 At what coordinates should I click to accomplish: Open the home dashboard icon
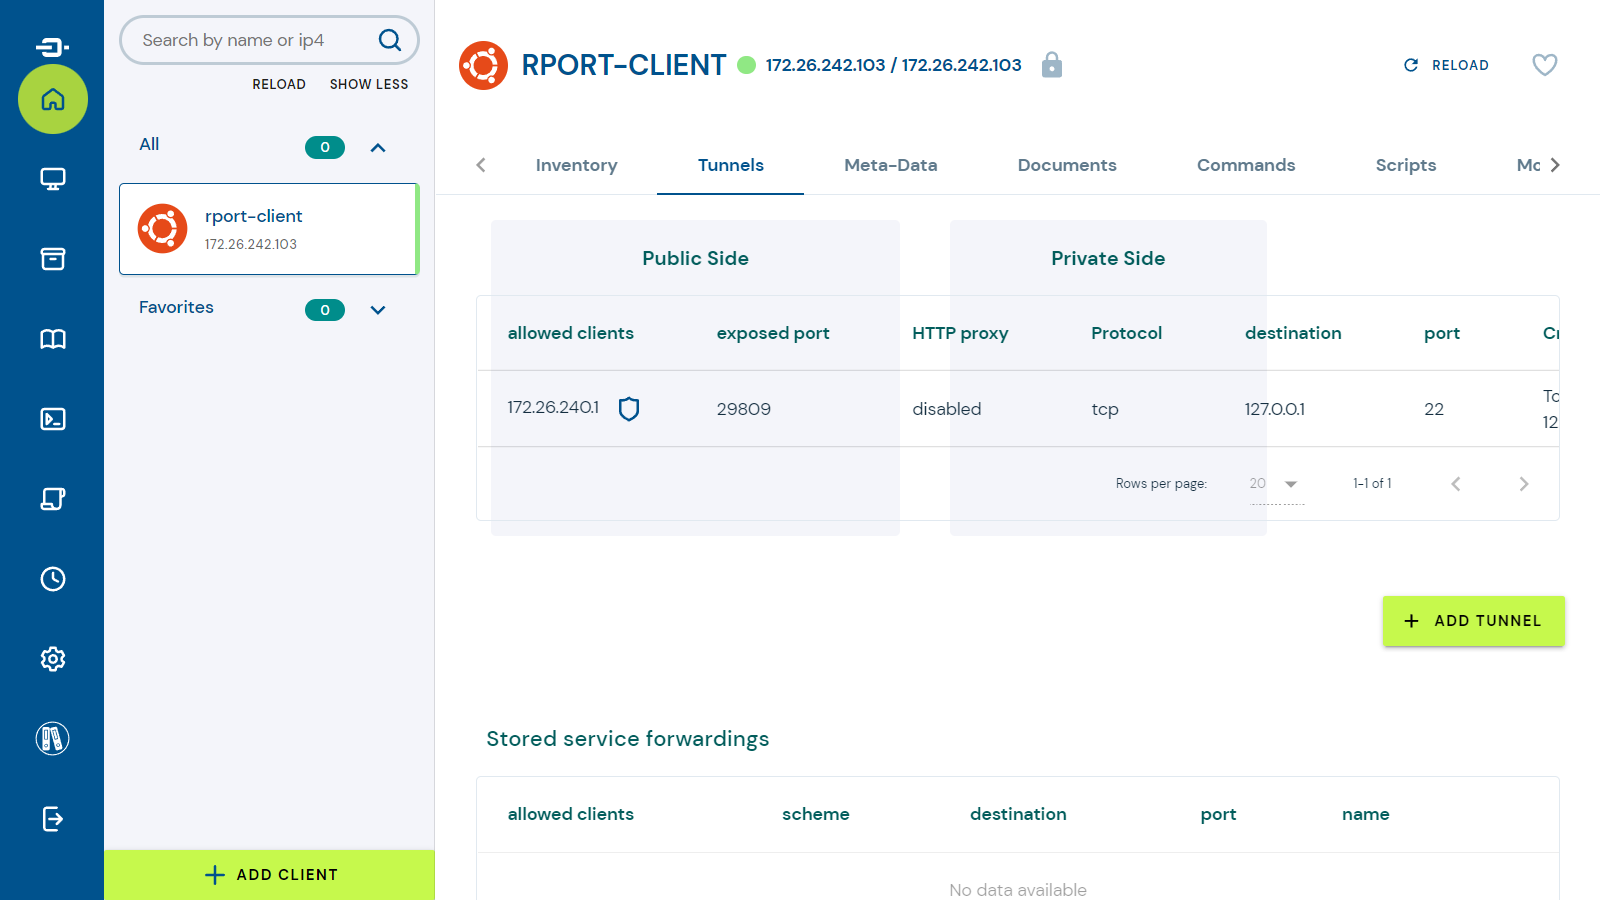pos(53,99)
